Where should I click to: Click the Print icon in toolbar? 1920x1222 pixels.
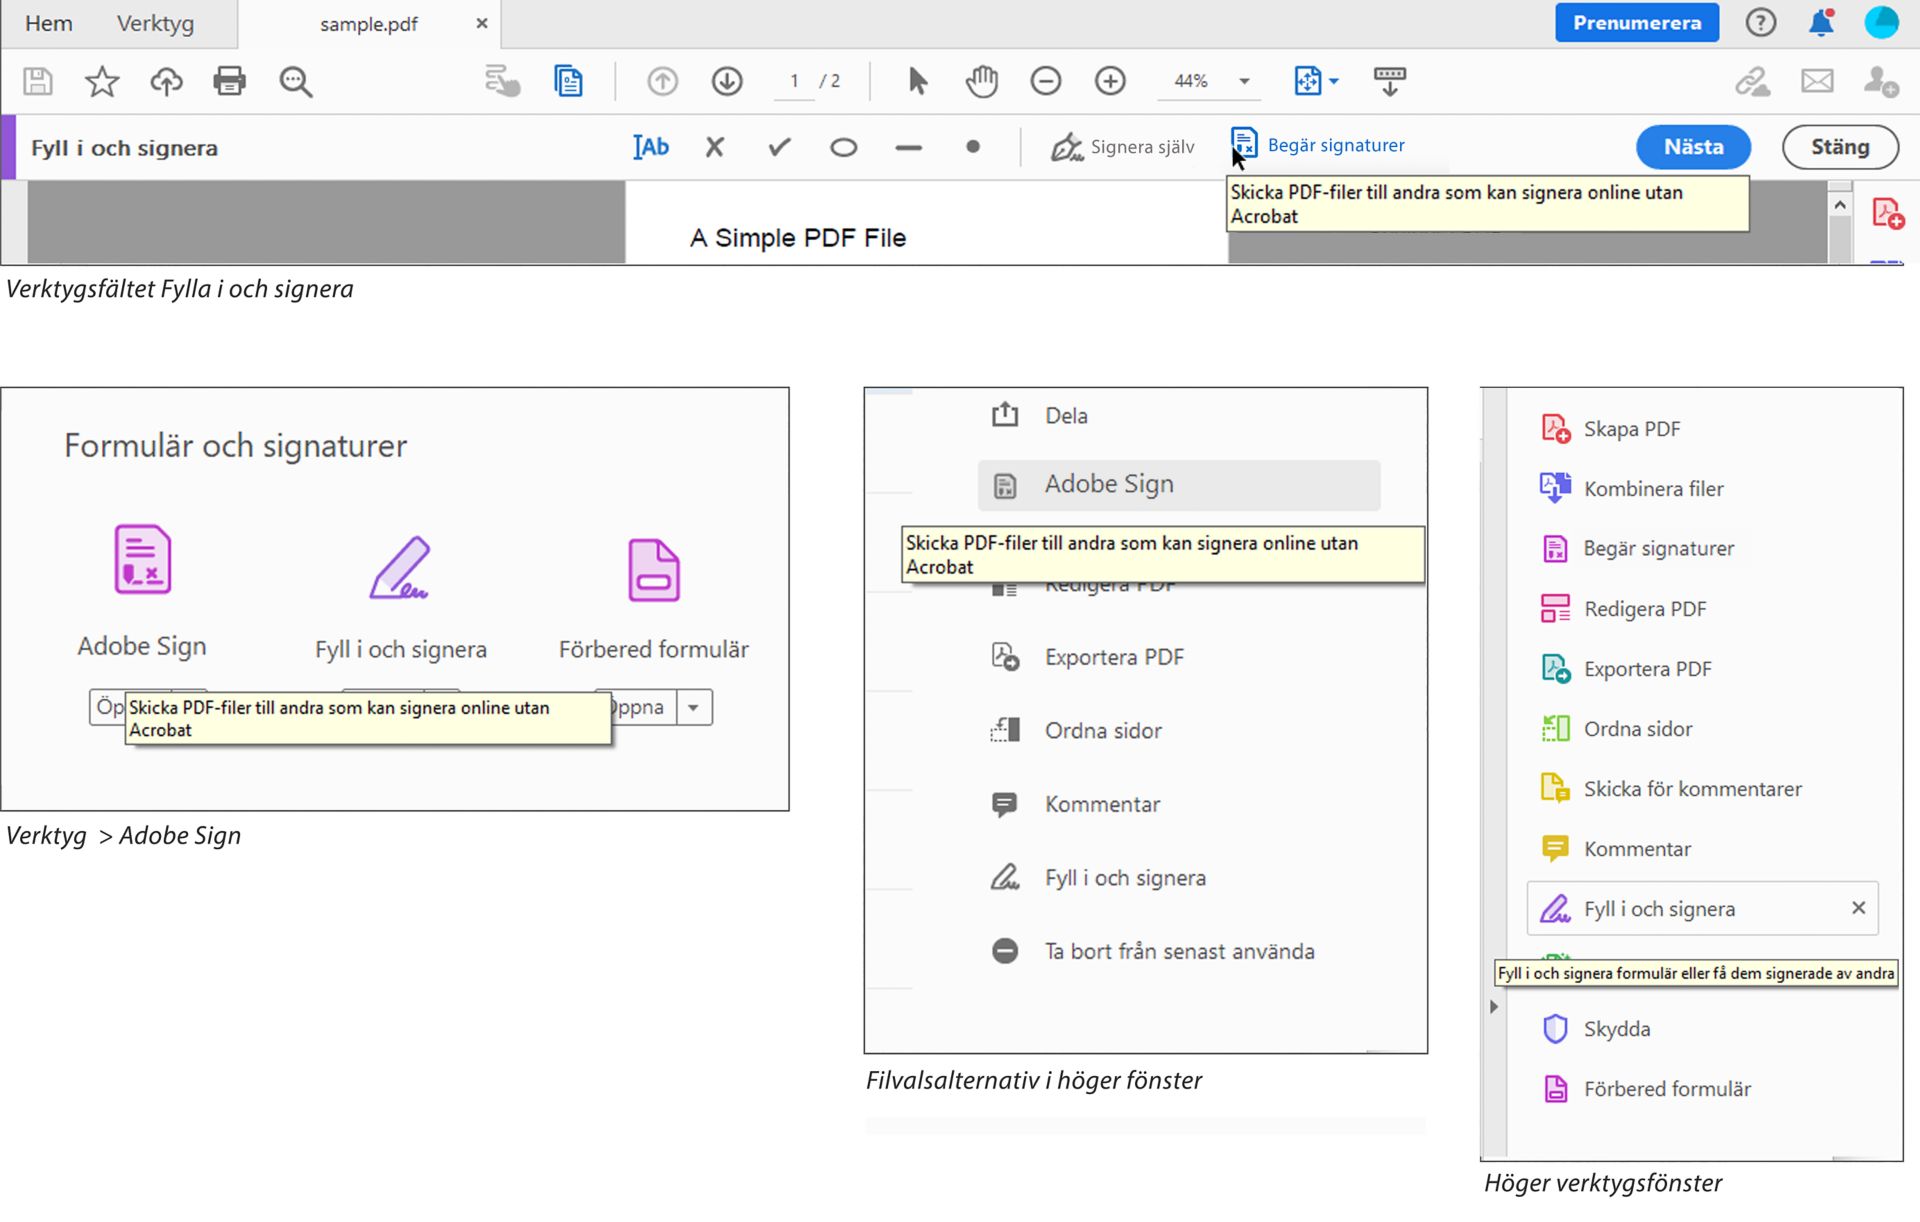tap(229, 81)
